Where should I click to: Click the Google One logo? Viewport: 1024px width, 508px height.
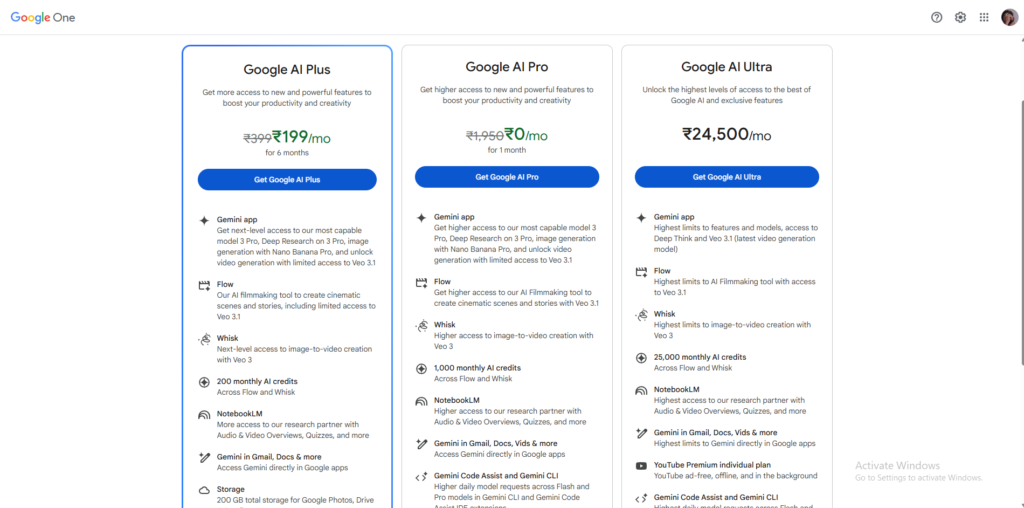[43, 17]
